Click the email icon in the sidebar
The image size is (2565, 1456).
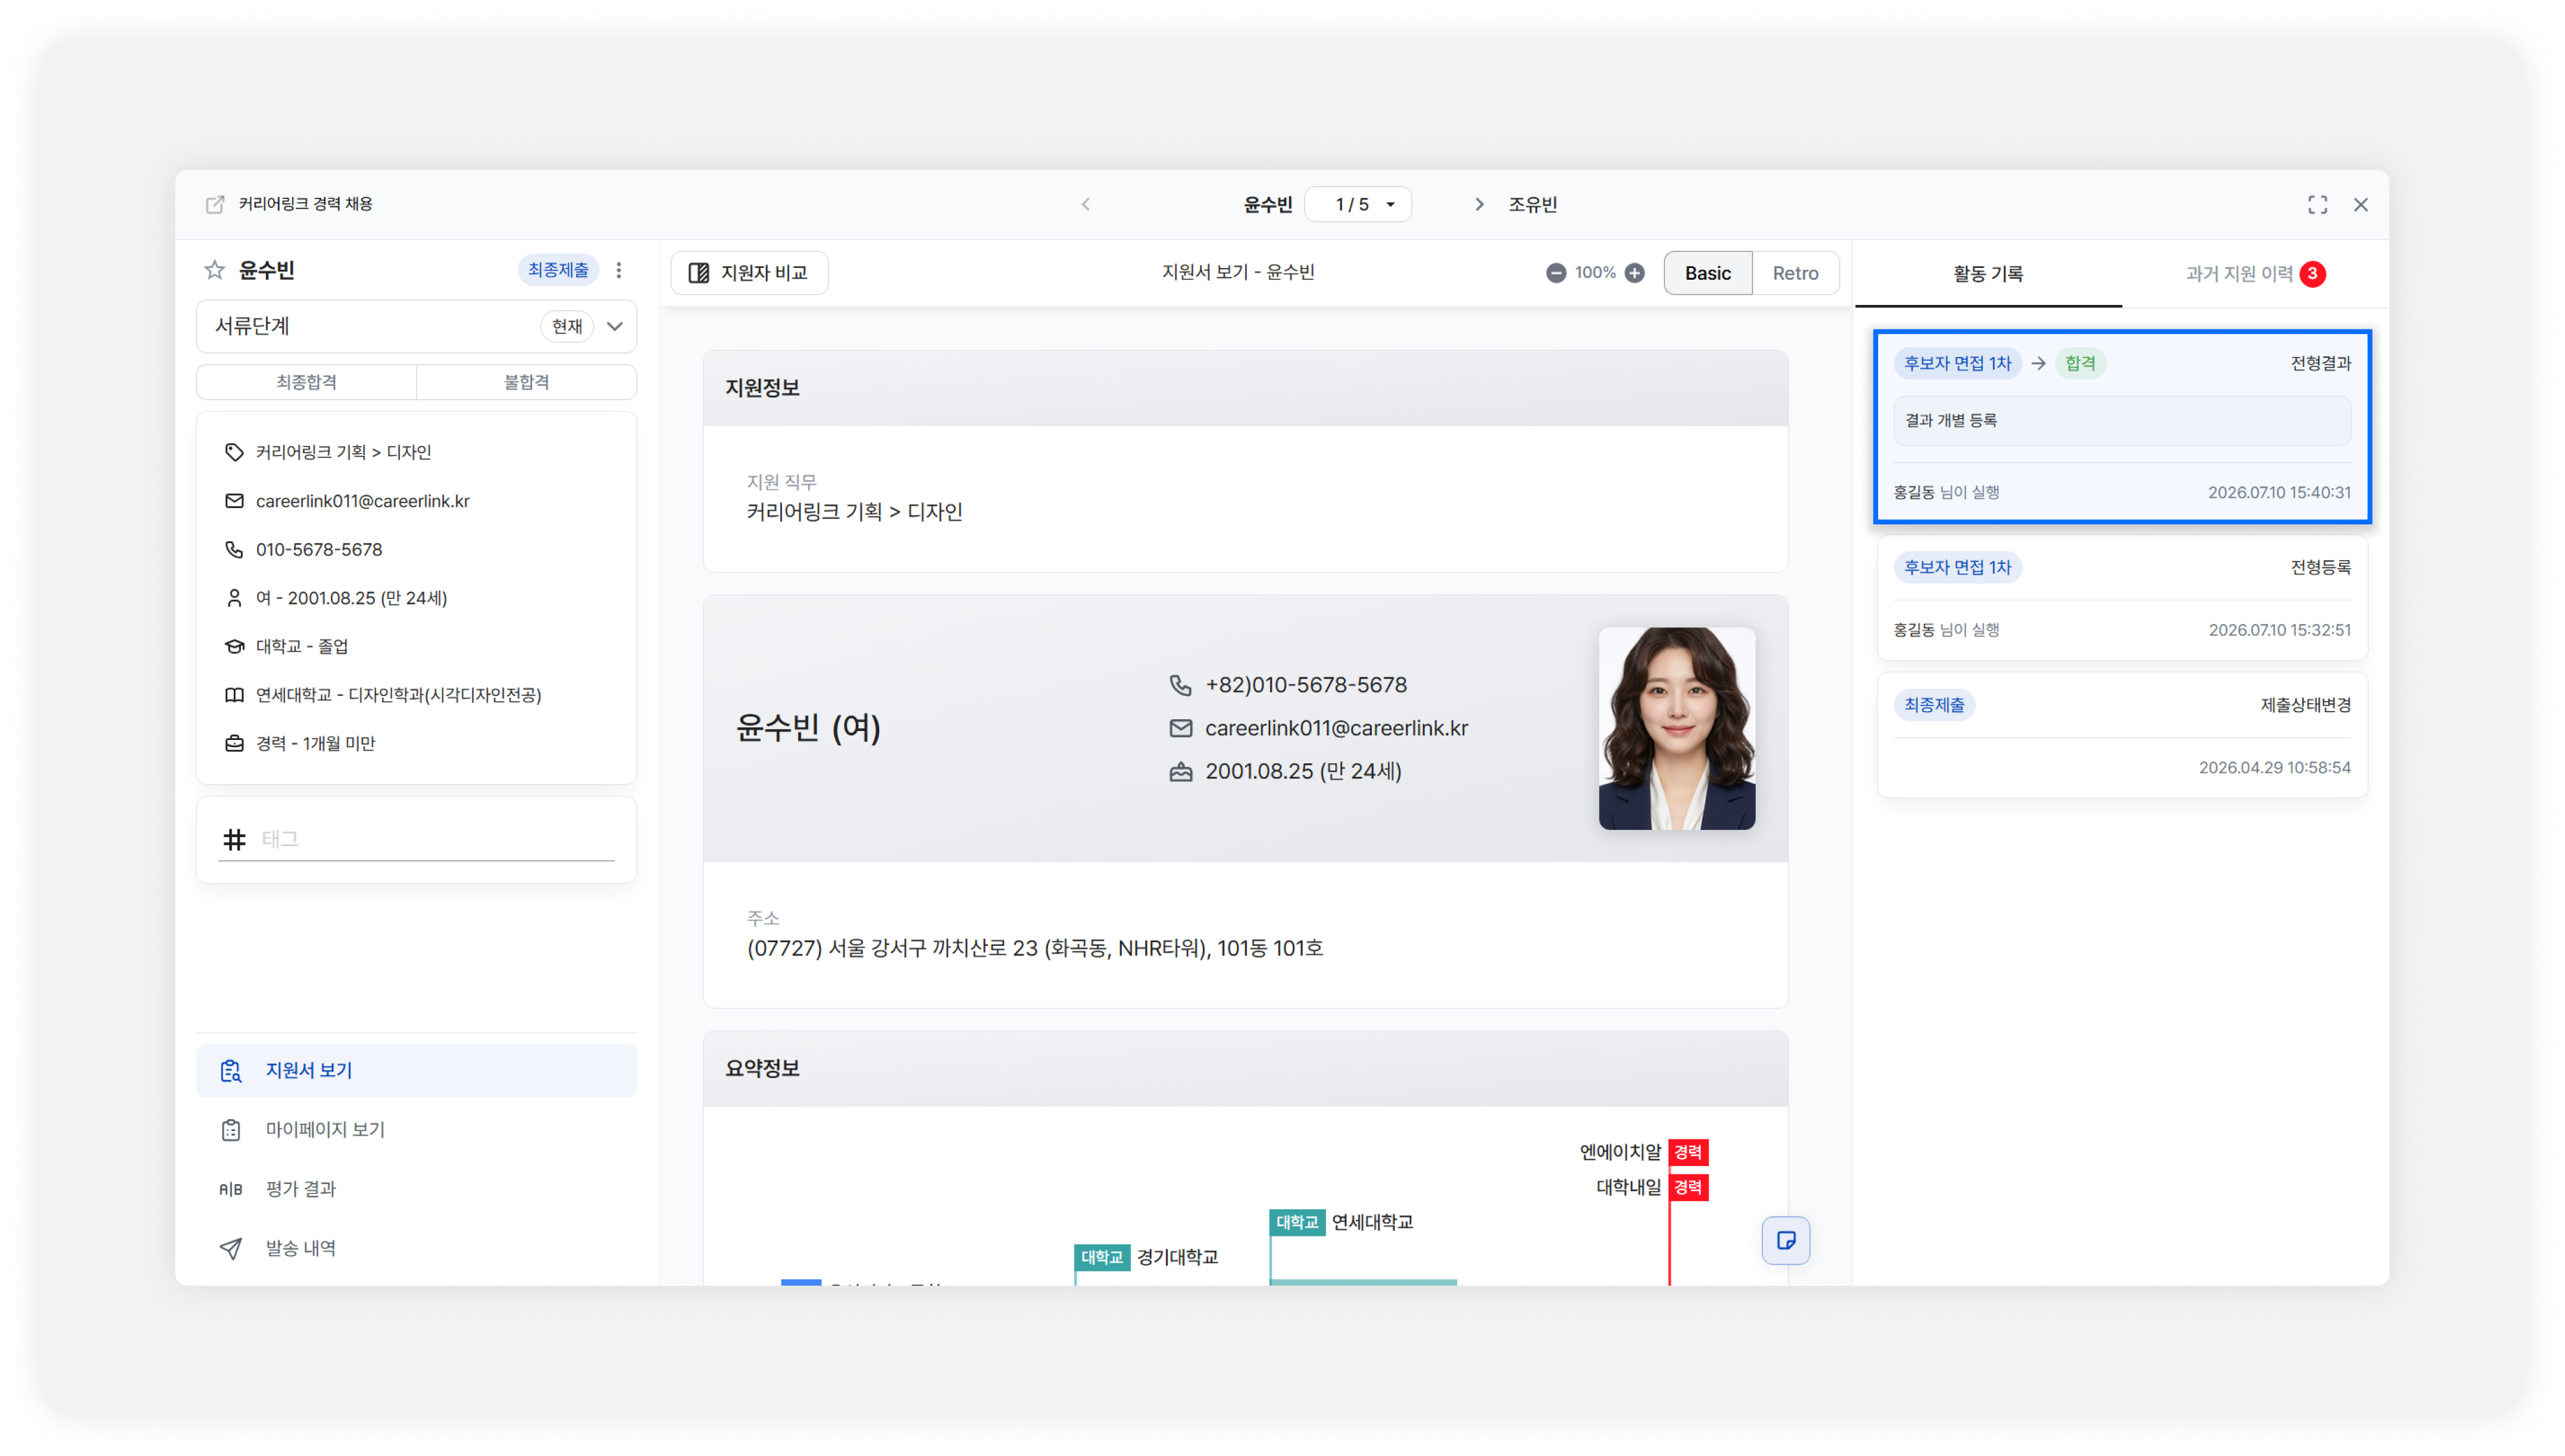[234, 501]
